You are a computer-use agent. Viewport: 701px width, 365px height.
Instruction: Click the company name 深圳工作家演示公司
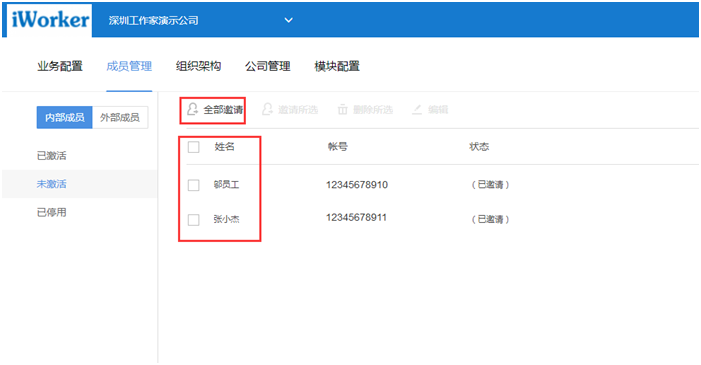(153, 20)
